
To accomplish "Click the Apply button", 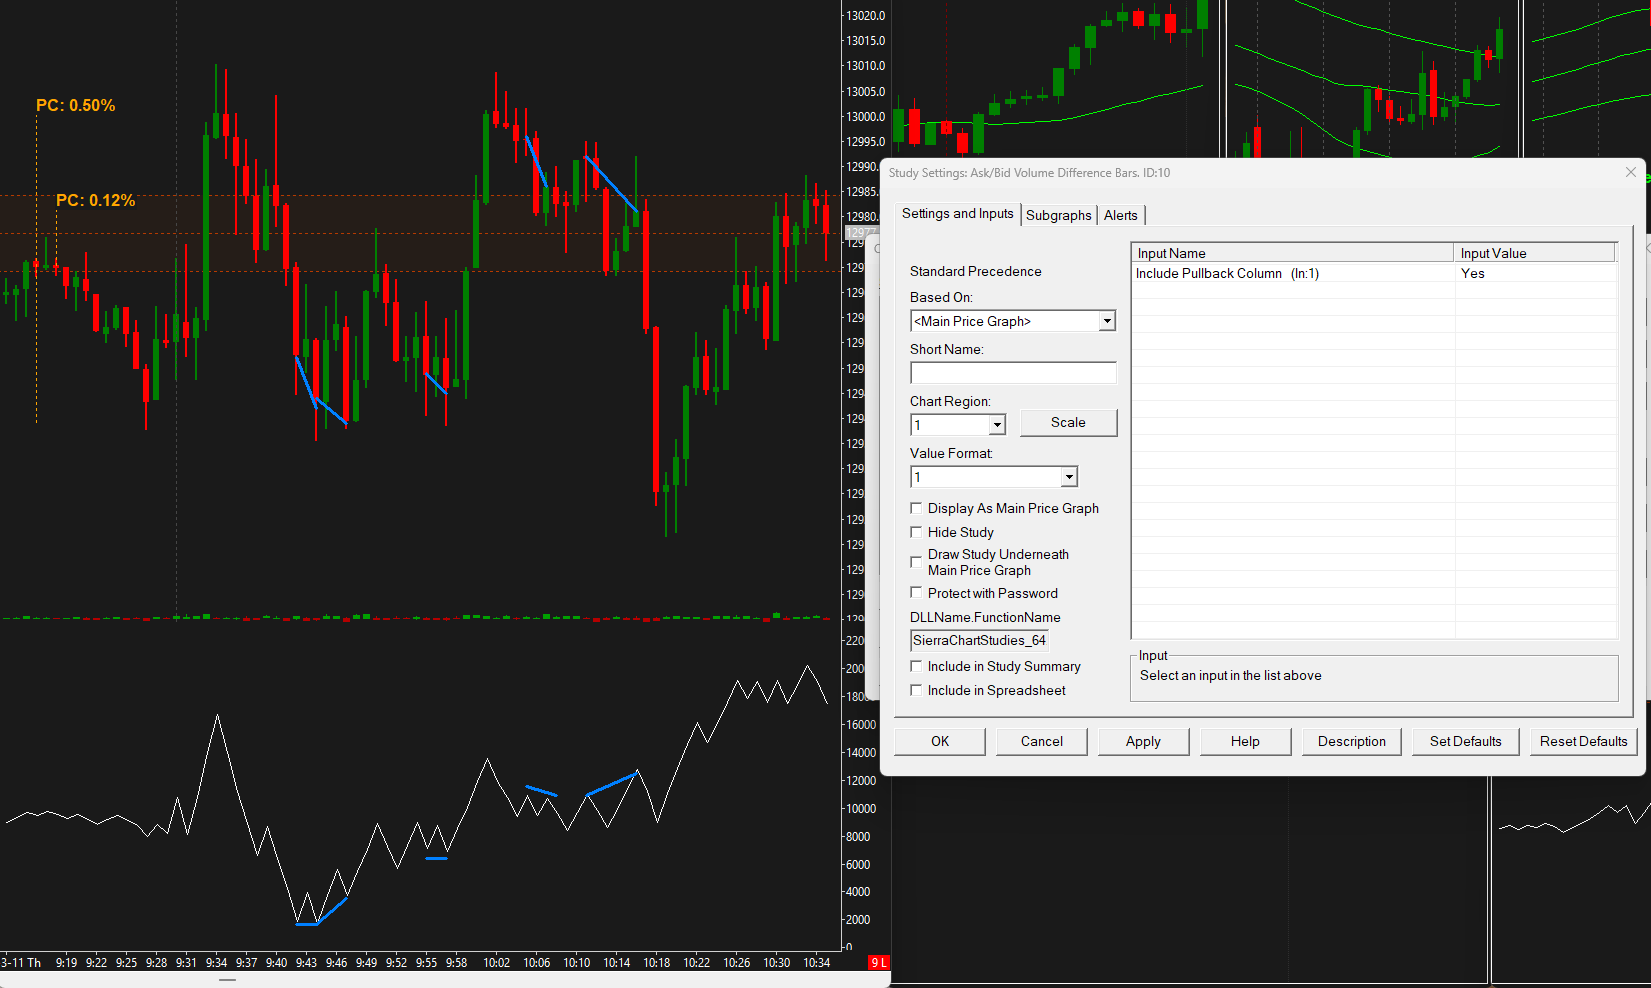I will point(1143,742).
